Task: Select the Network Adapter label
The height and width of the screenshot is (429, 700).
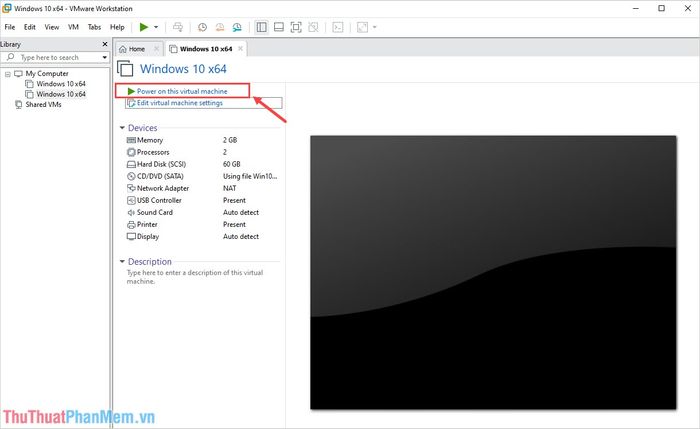Action: point(162,188)
